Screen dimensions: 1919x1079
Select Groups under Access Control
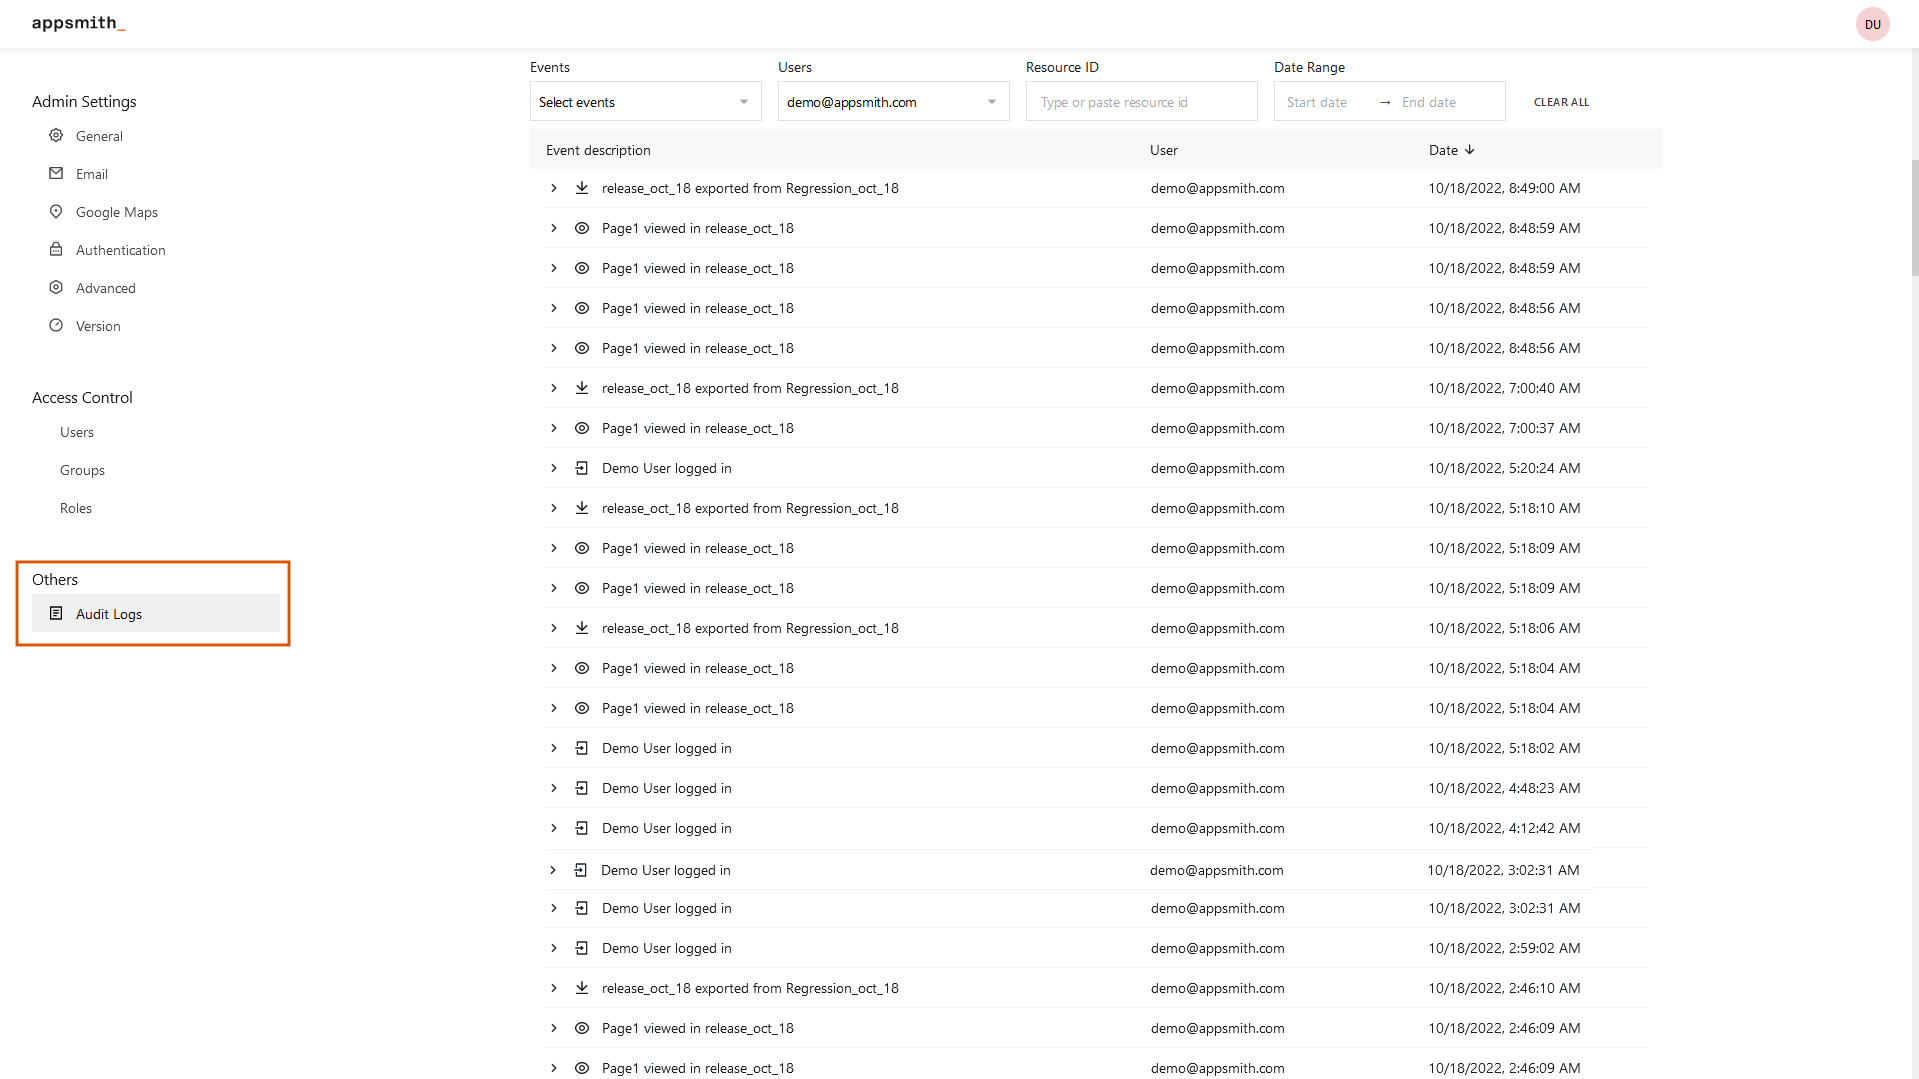click(81, 469)
